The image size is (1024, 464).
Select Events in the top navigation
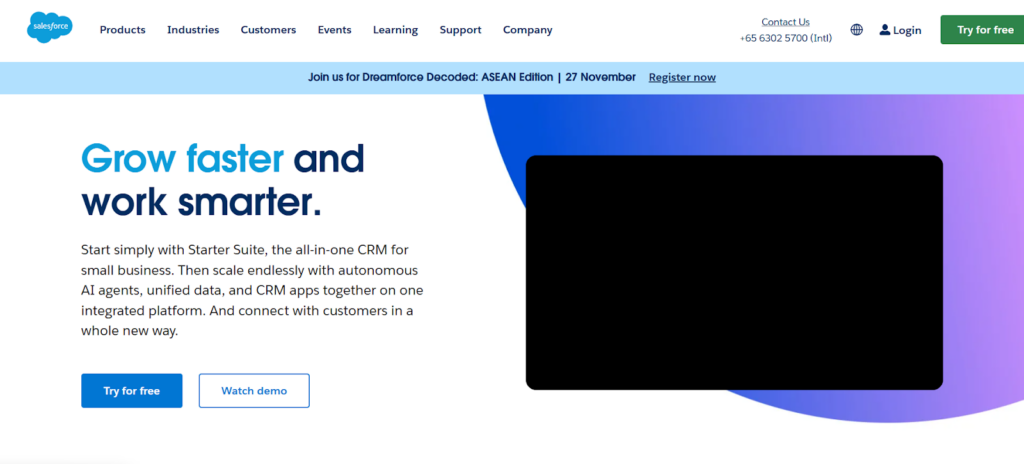[x=334, y=30]
